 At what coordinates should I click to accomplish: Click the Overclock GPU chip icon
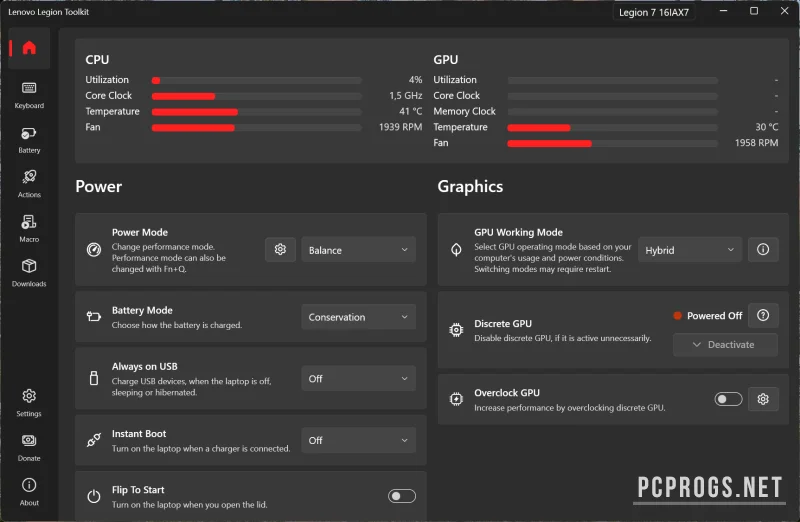coord(456,399)
